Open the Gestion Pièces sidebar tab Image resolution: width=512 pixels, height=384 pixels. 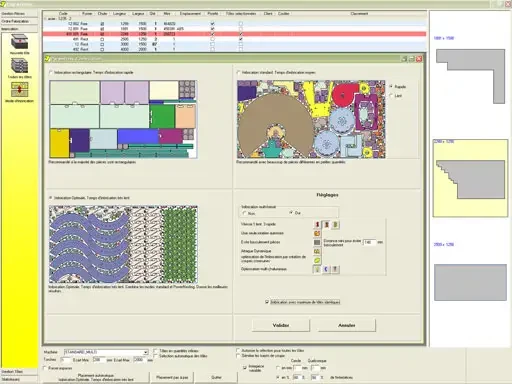[x=19, y=14]
